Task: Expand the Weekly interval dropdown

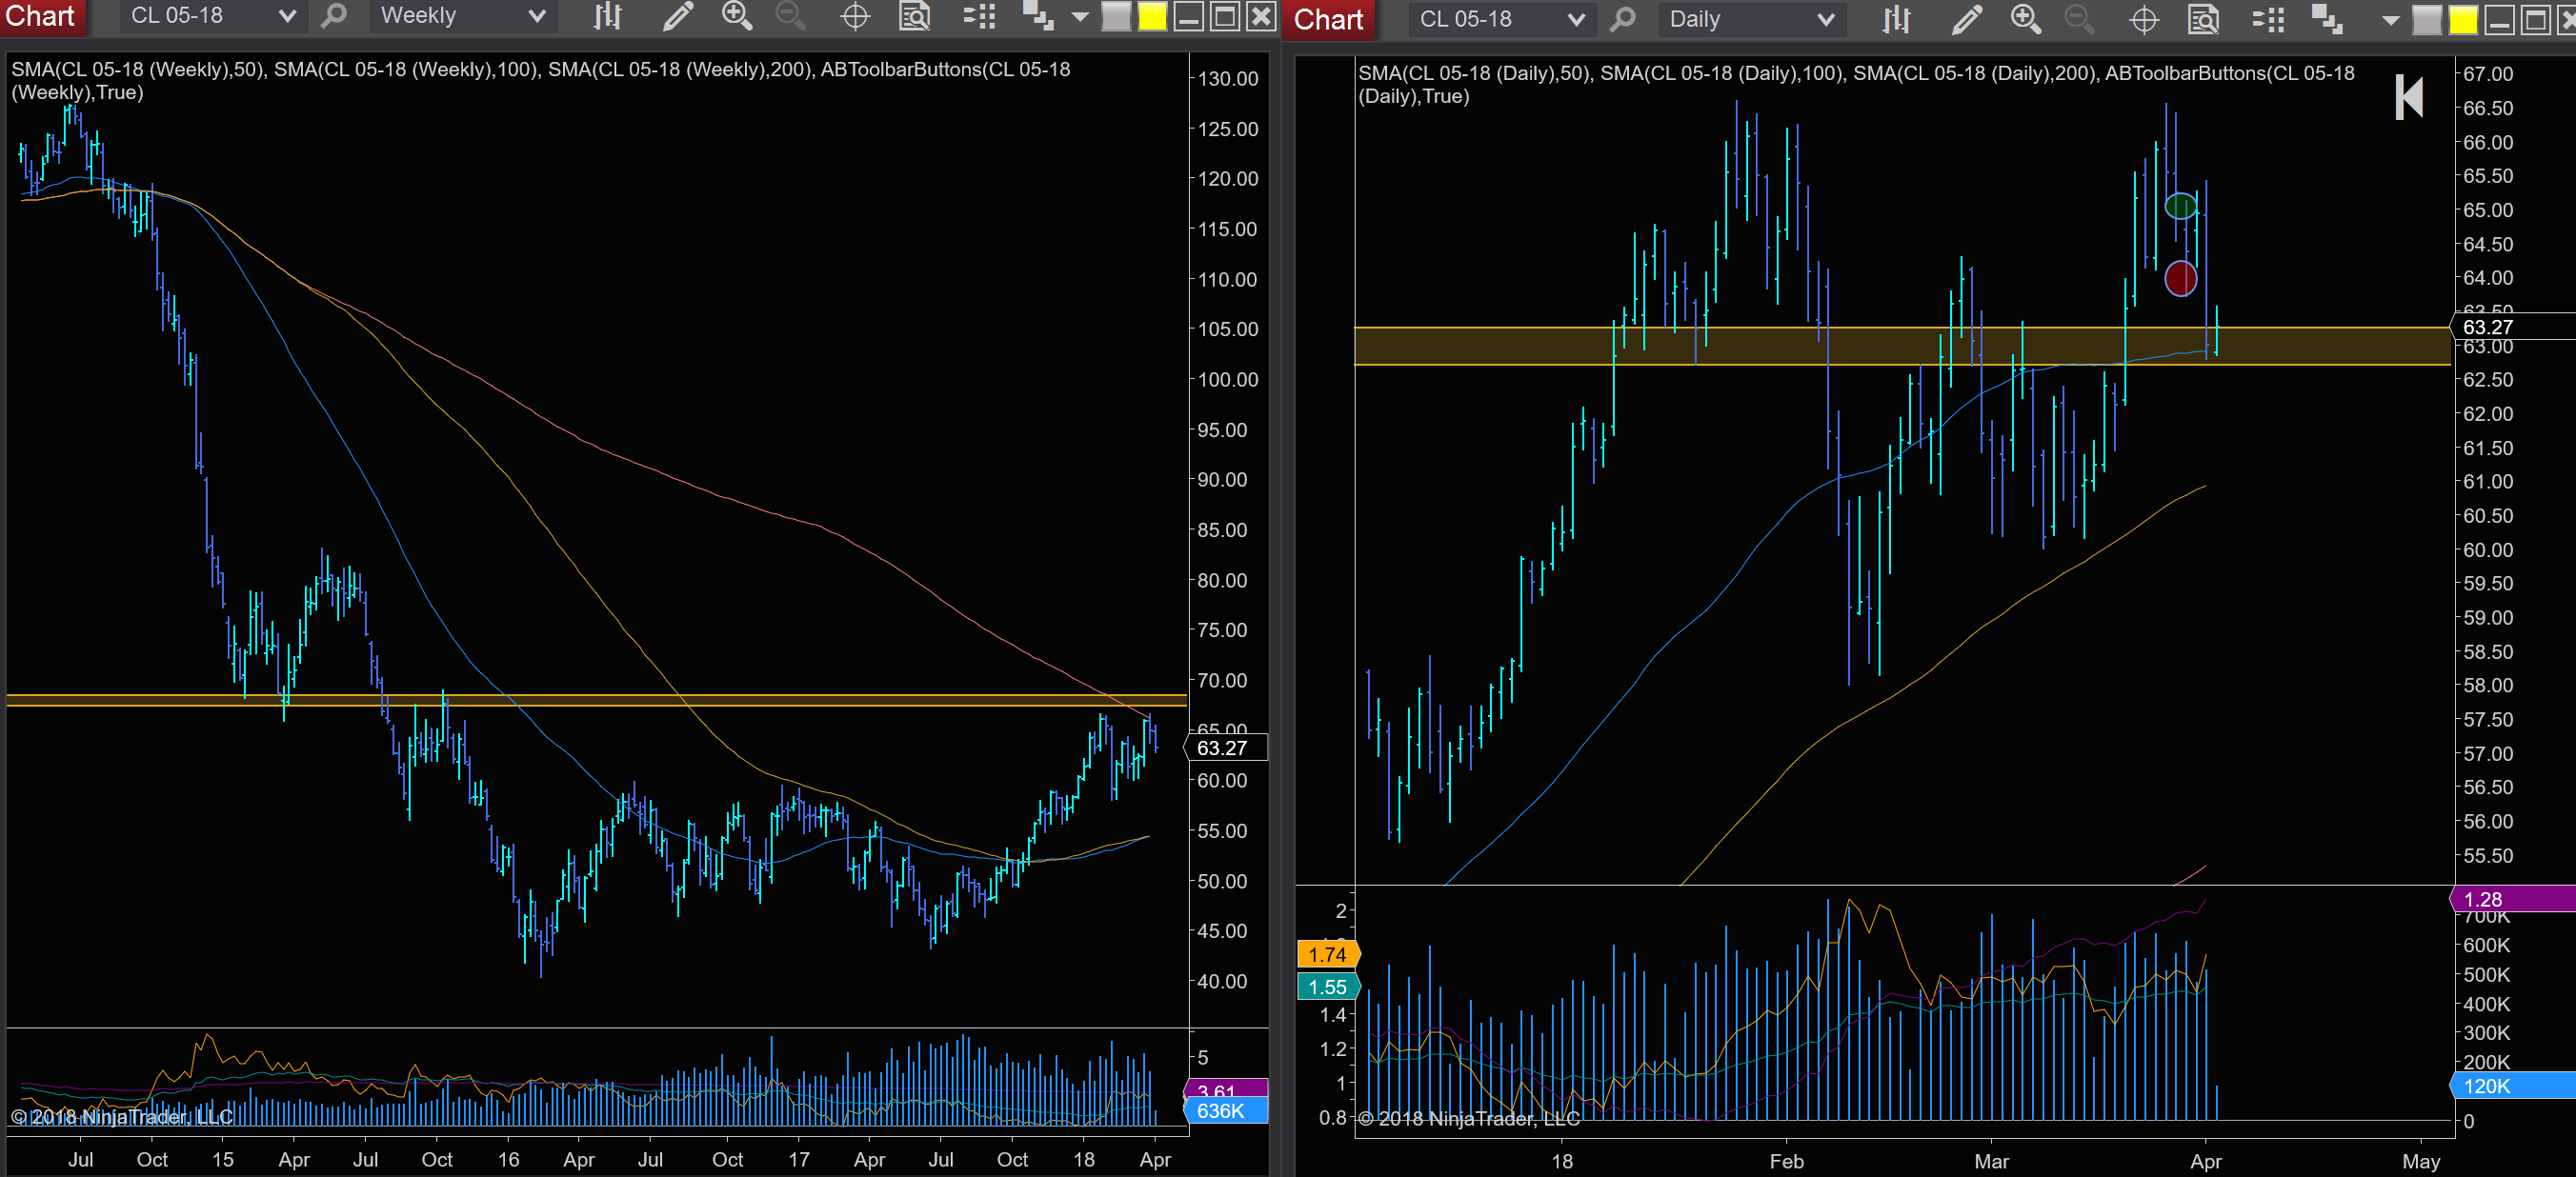Action: pos(537,16)
